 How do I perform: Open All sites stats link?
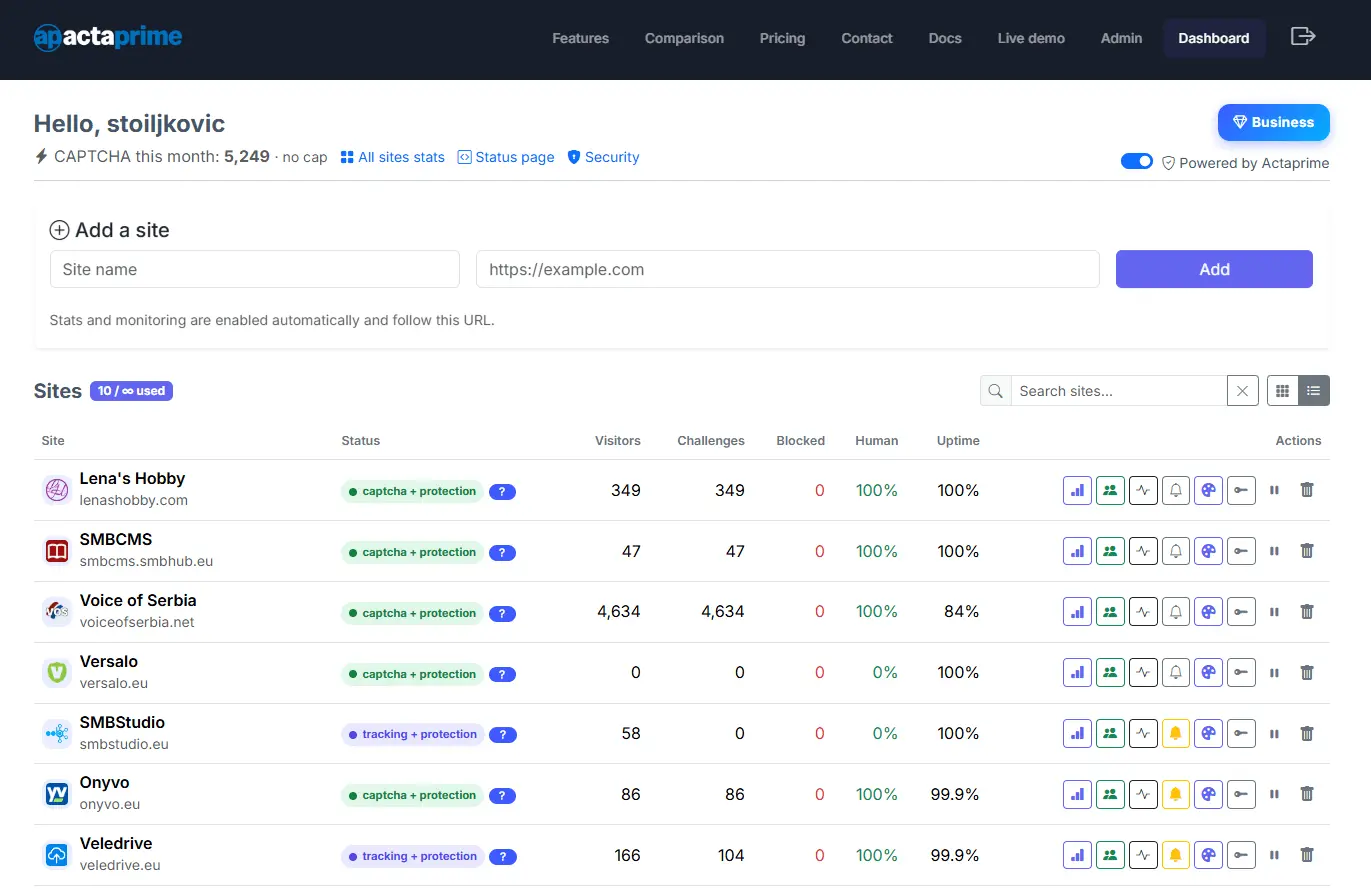pyautogui.click(x=392, y=157)
